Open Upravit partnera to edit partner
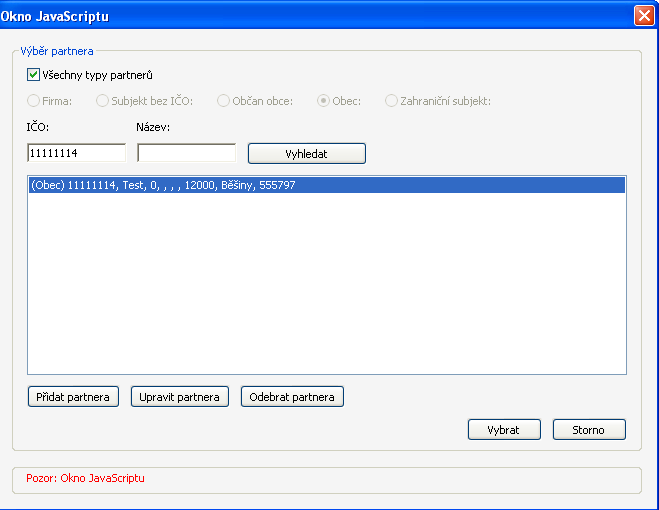Screen dimensions: 659x510 click(180, 396)
